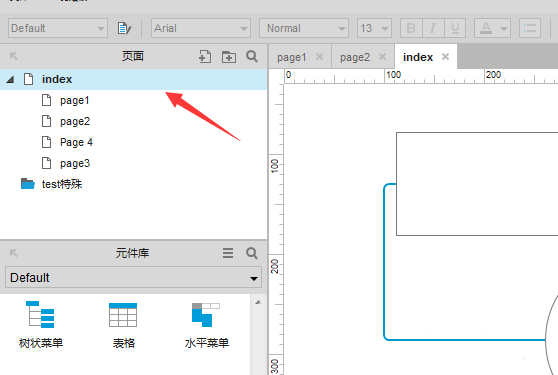Select the index page in the tree
The width and height of the screenshot is (558, 375).
(x=133, y=79)
